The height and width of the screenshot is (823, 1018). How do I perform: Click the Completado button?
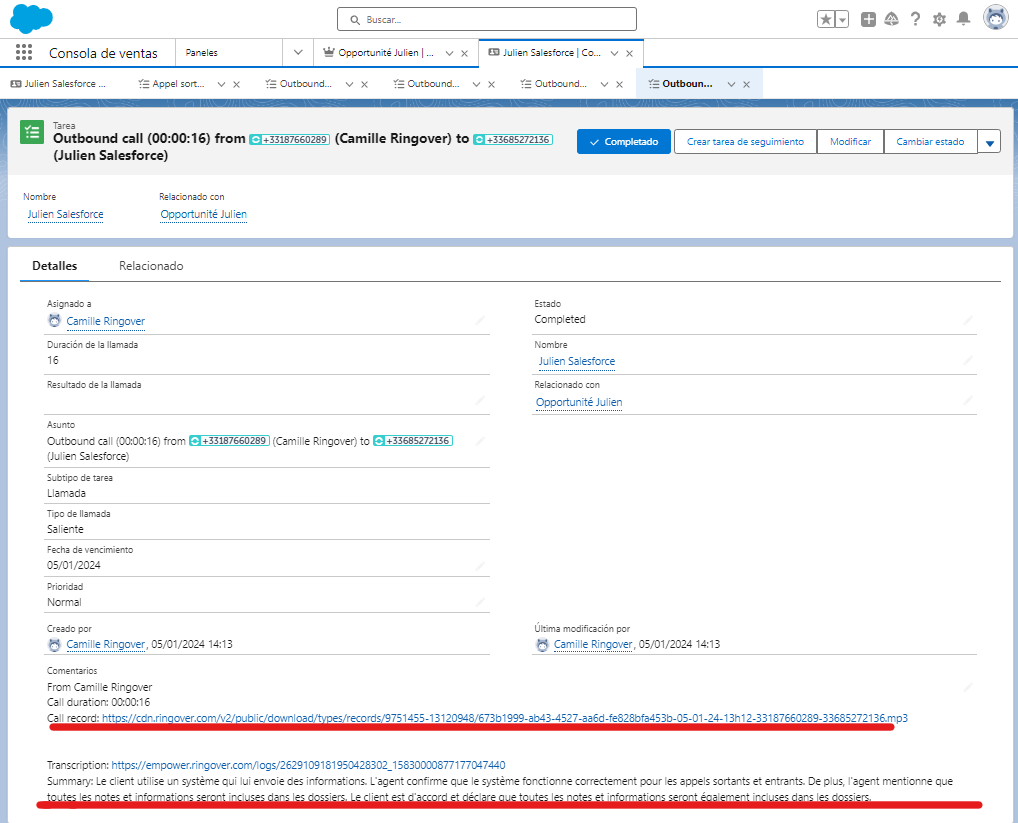623,141
